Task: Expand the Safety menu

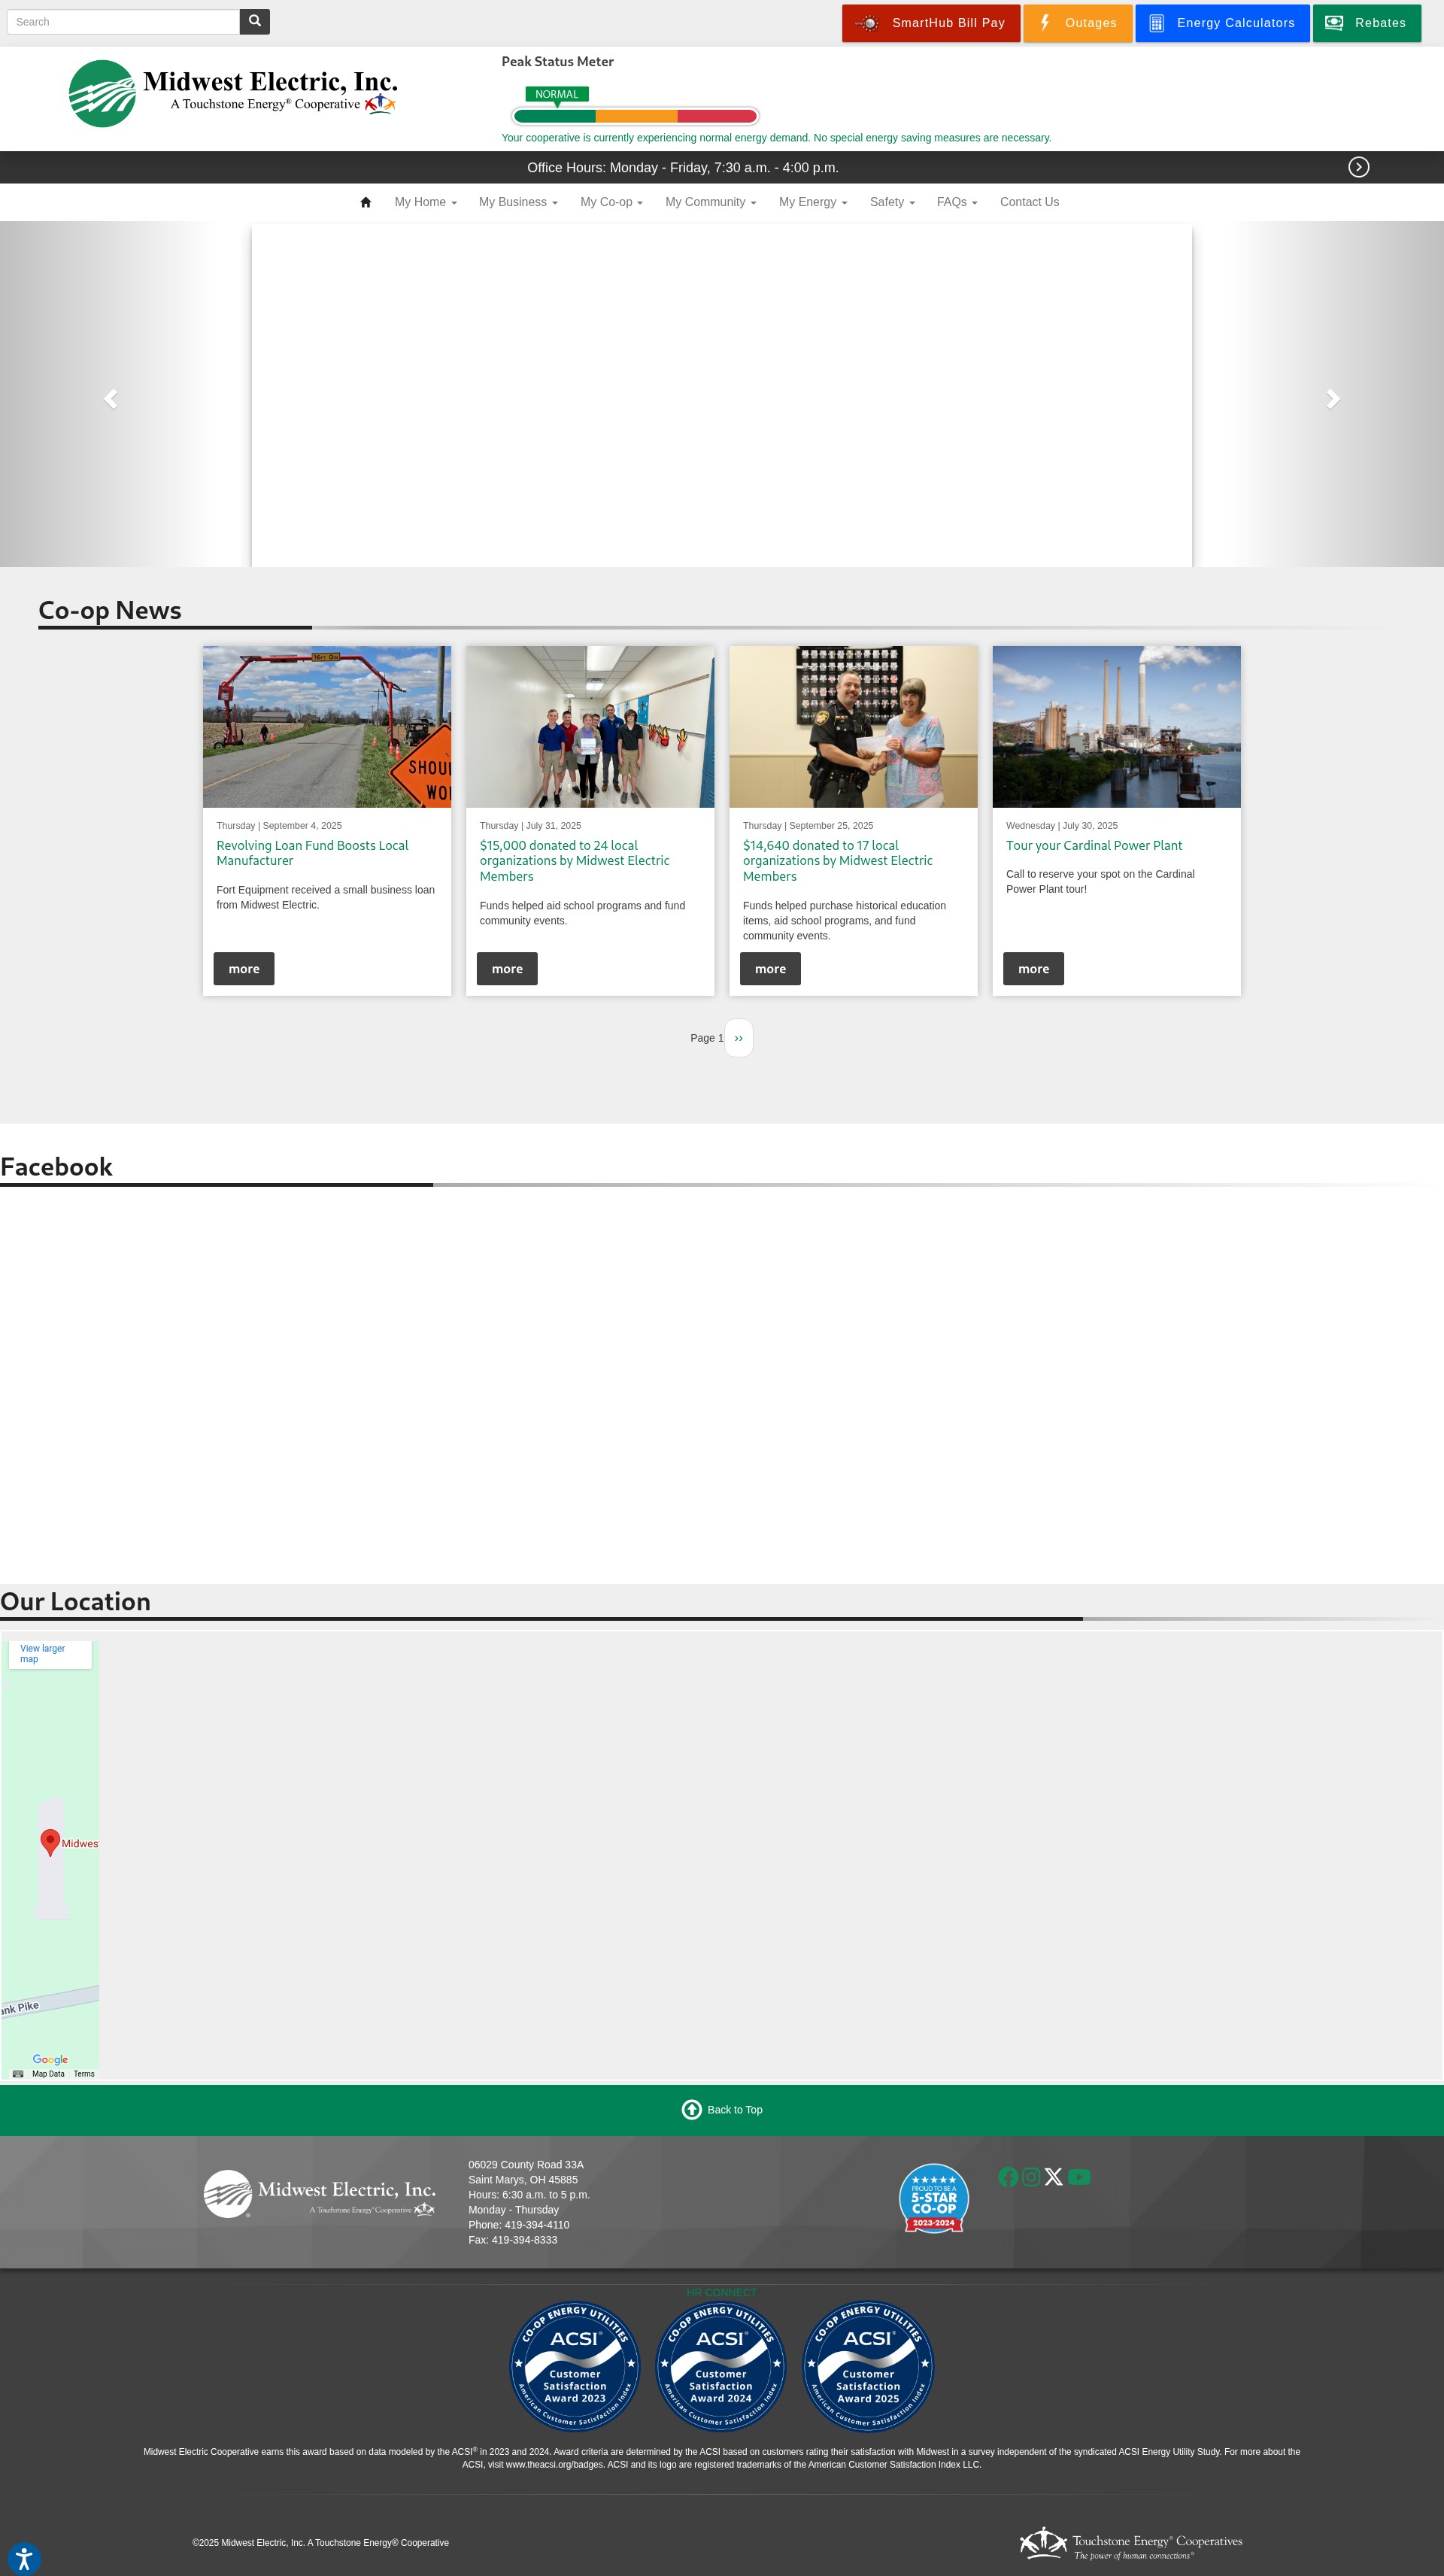Action: (892, 202)
